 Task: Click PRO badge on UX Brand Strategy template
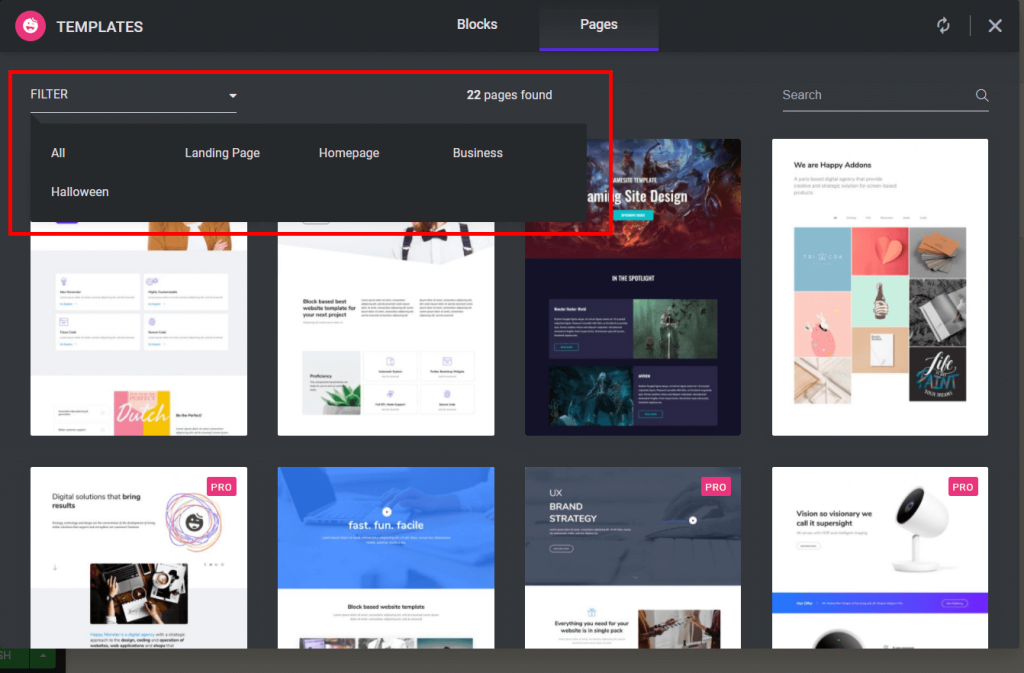(x=716, y=487)
